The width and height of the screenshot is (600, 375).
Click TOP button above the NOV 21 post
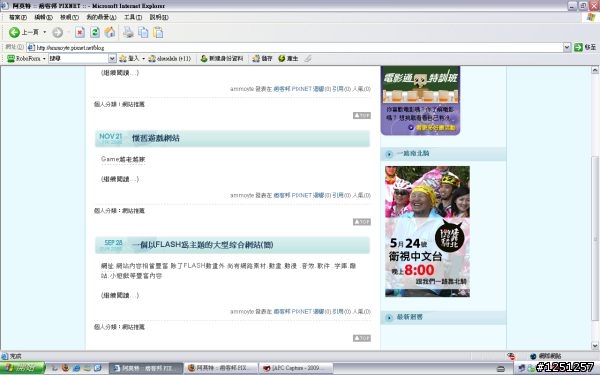click(x=362, y=115)
